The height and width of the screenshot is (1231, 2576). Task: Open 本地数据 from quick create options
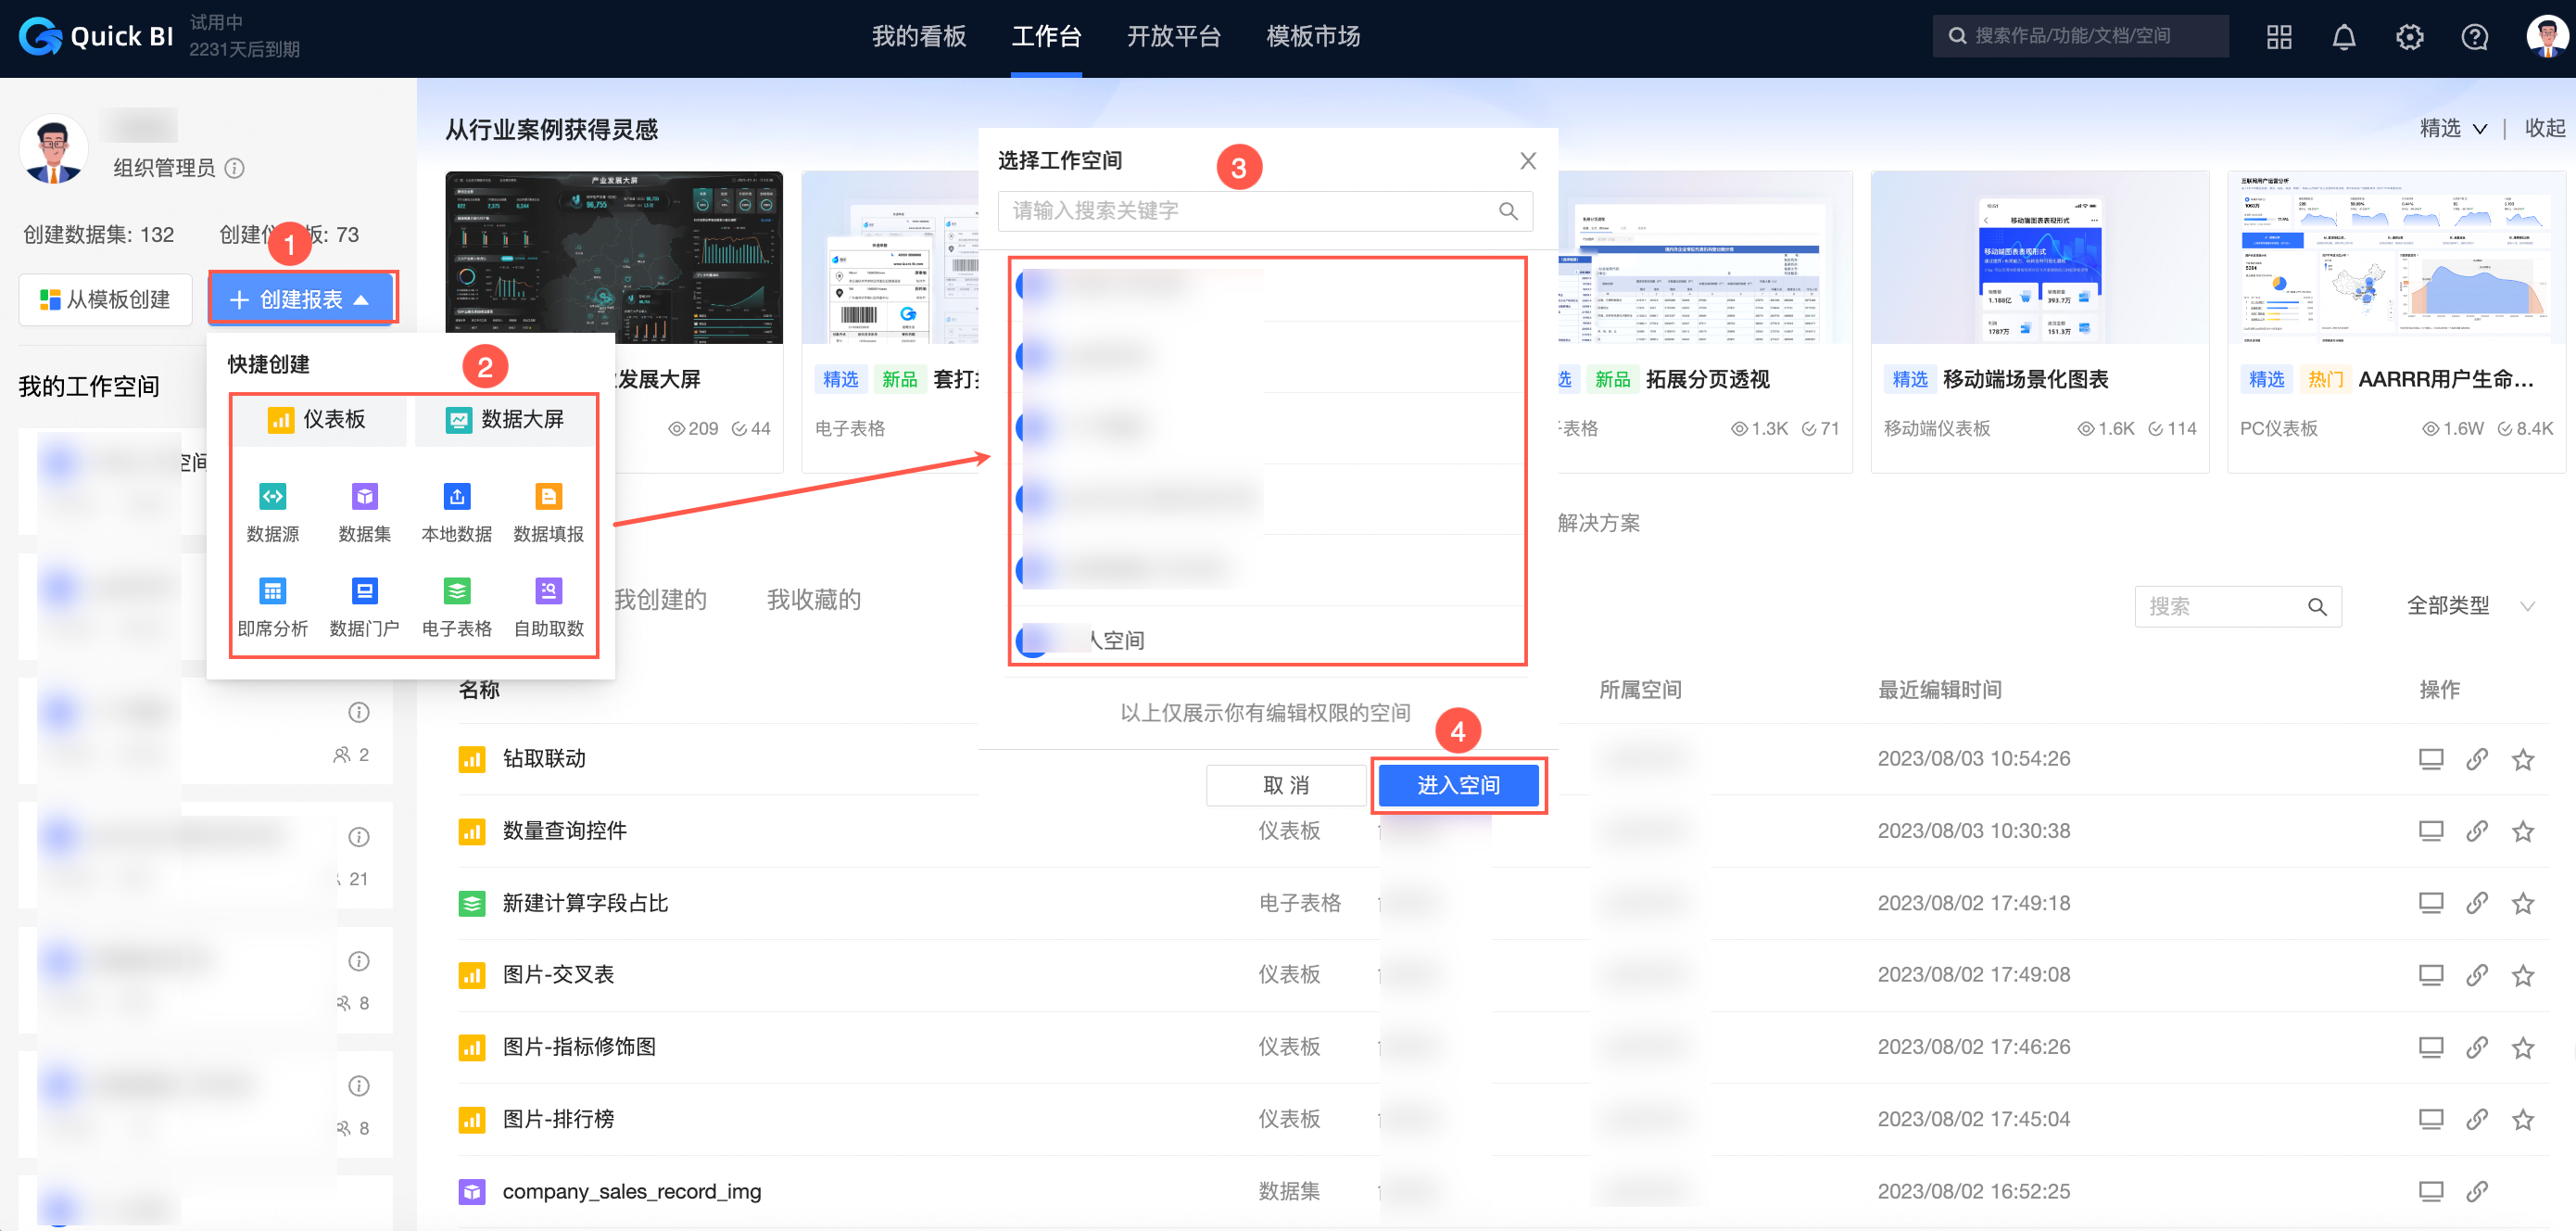click(456, 510)
